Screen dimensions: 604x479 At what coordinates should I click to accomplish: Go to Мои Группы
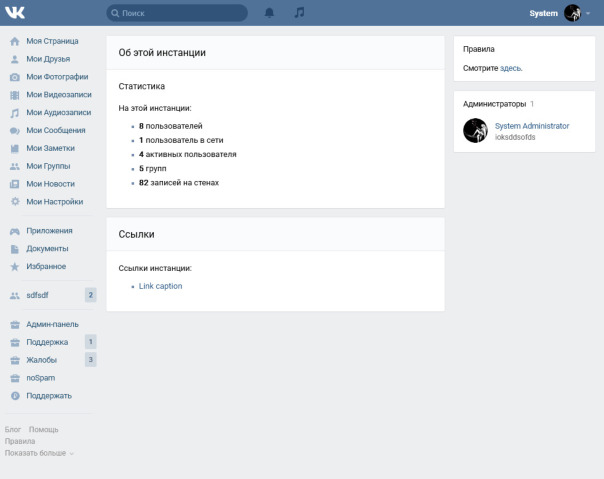pos(48,166)
